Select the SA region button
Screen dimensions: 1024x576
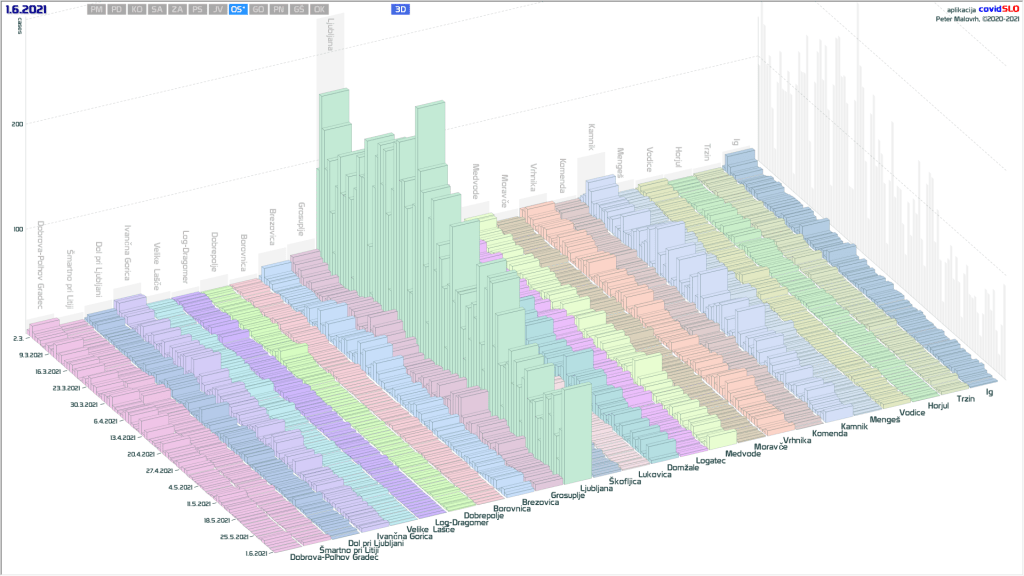point(157,9)
